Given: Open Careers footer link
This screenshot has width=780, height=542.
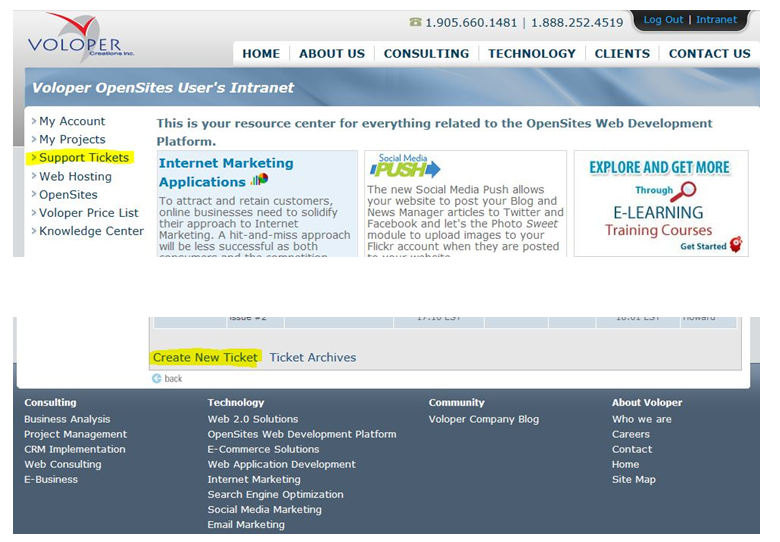Looking at the screenshot, I should pos(631,434).
